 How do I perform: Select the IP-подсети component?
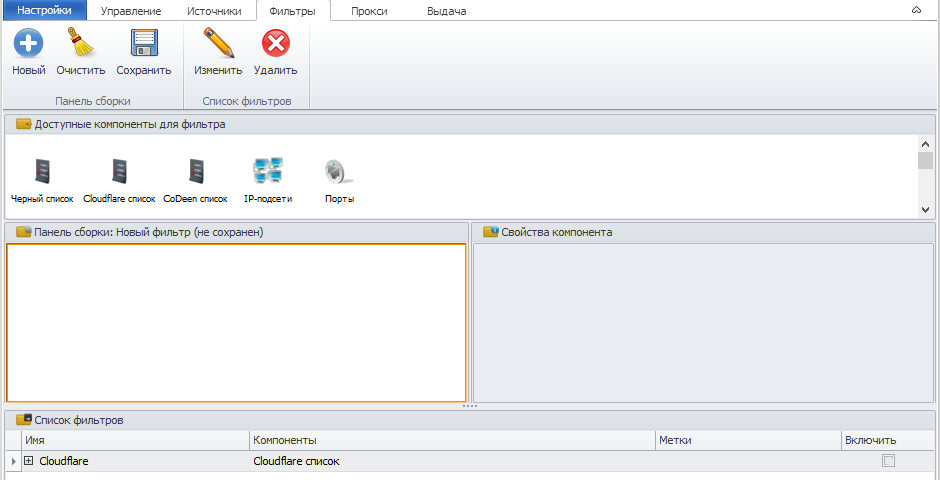(268, 171)
